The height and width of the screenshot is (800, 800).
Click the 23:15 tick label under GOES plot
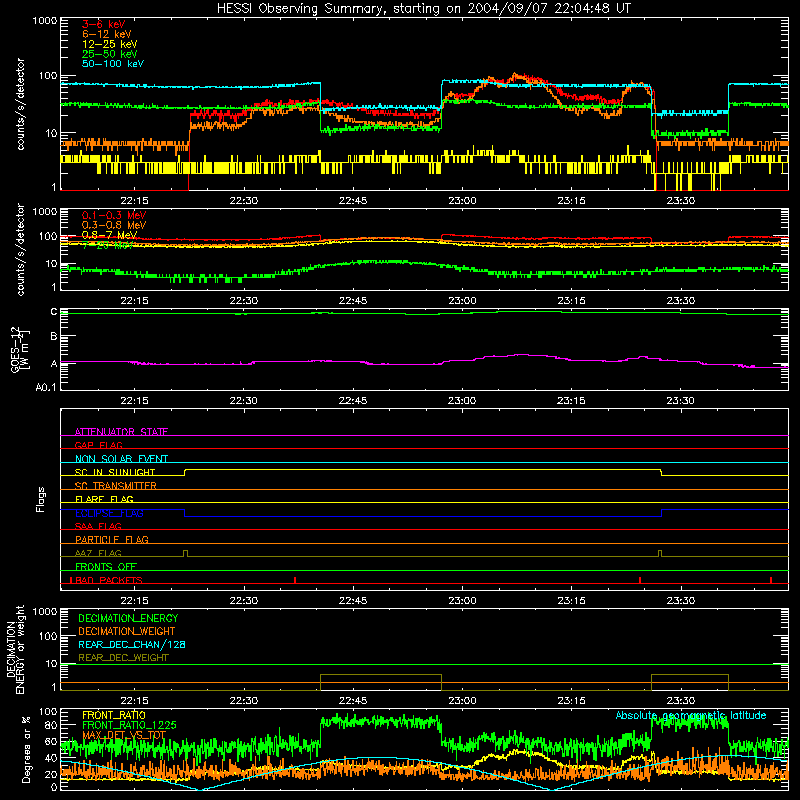tap(571, 401)
